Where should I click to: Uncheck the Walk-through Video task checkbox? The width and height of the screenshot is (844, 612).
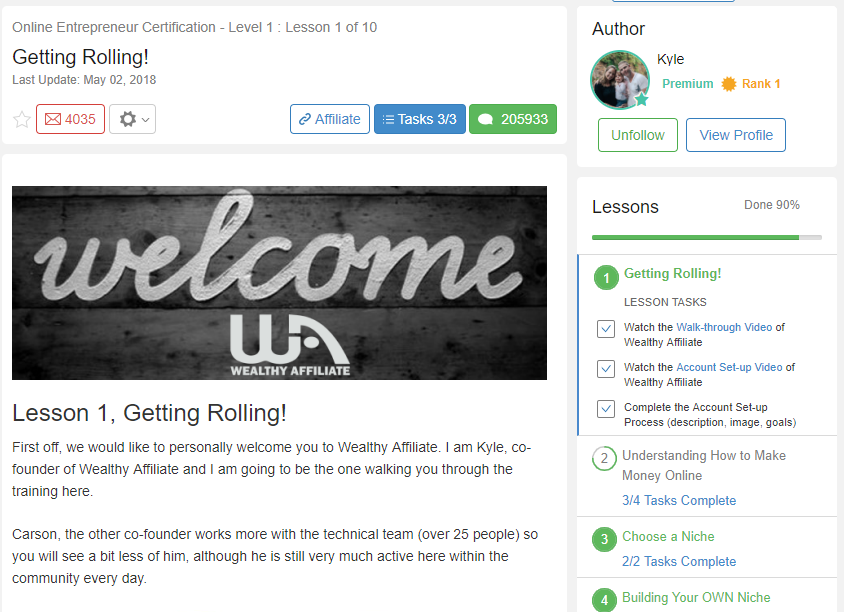click(x=606, y=329)
